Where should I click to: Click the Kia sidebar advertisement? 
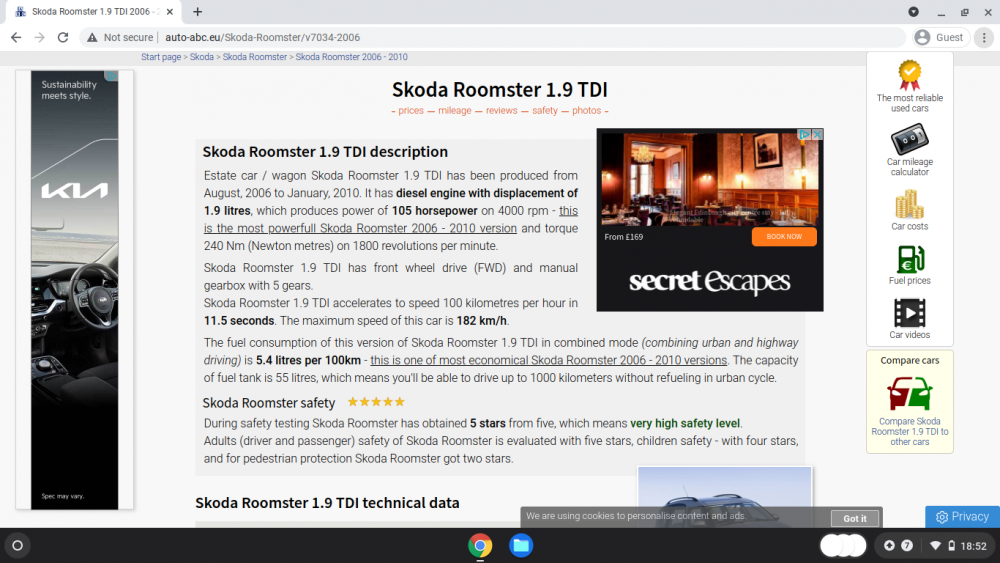click(x=75, y=290)
